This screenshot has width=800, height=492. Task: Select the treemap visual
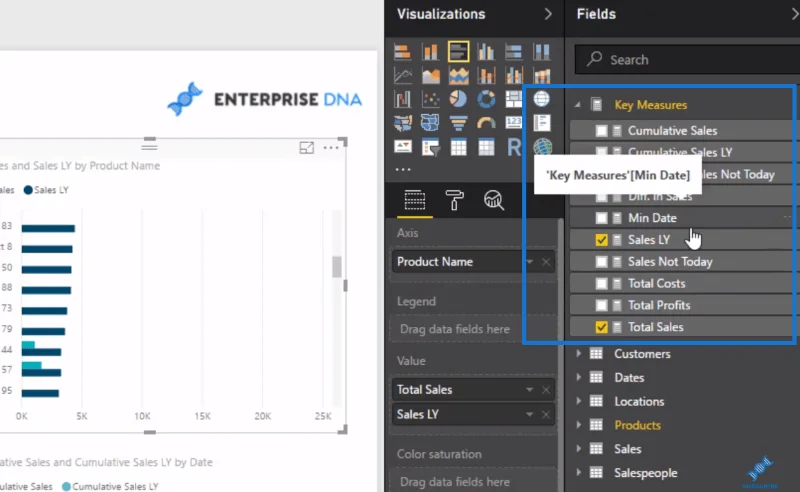point(513,99)
